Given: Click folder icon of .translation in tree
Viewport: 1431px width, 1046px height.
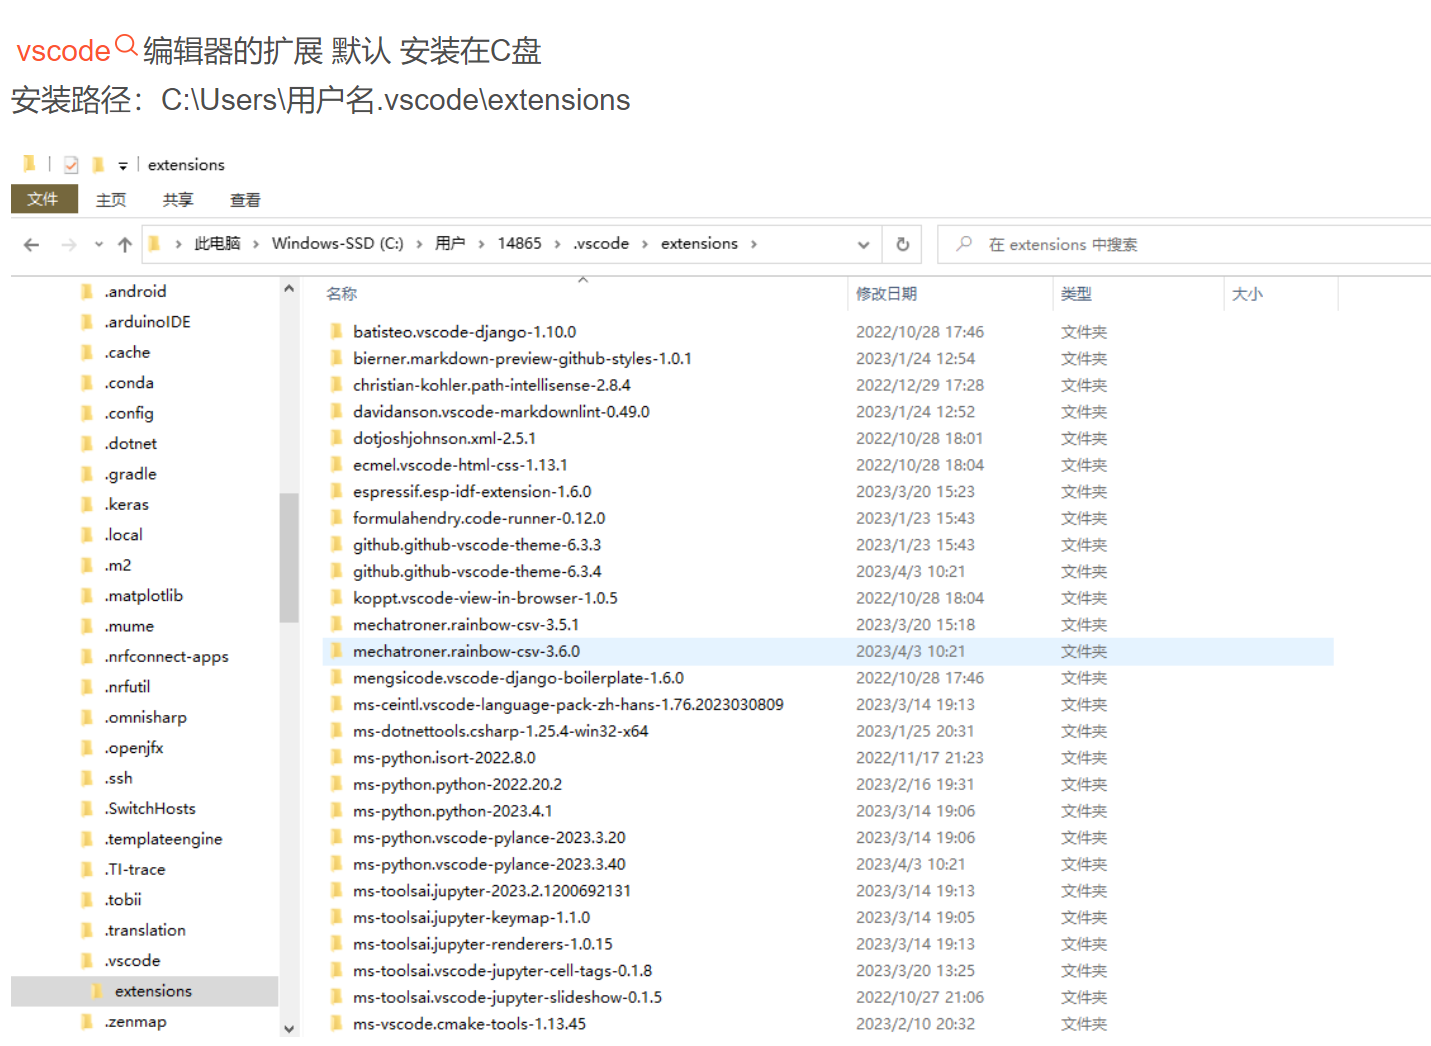Looking at the screenshot, I should coord(87,930).
